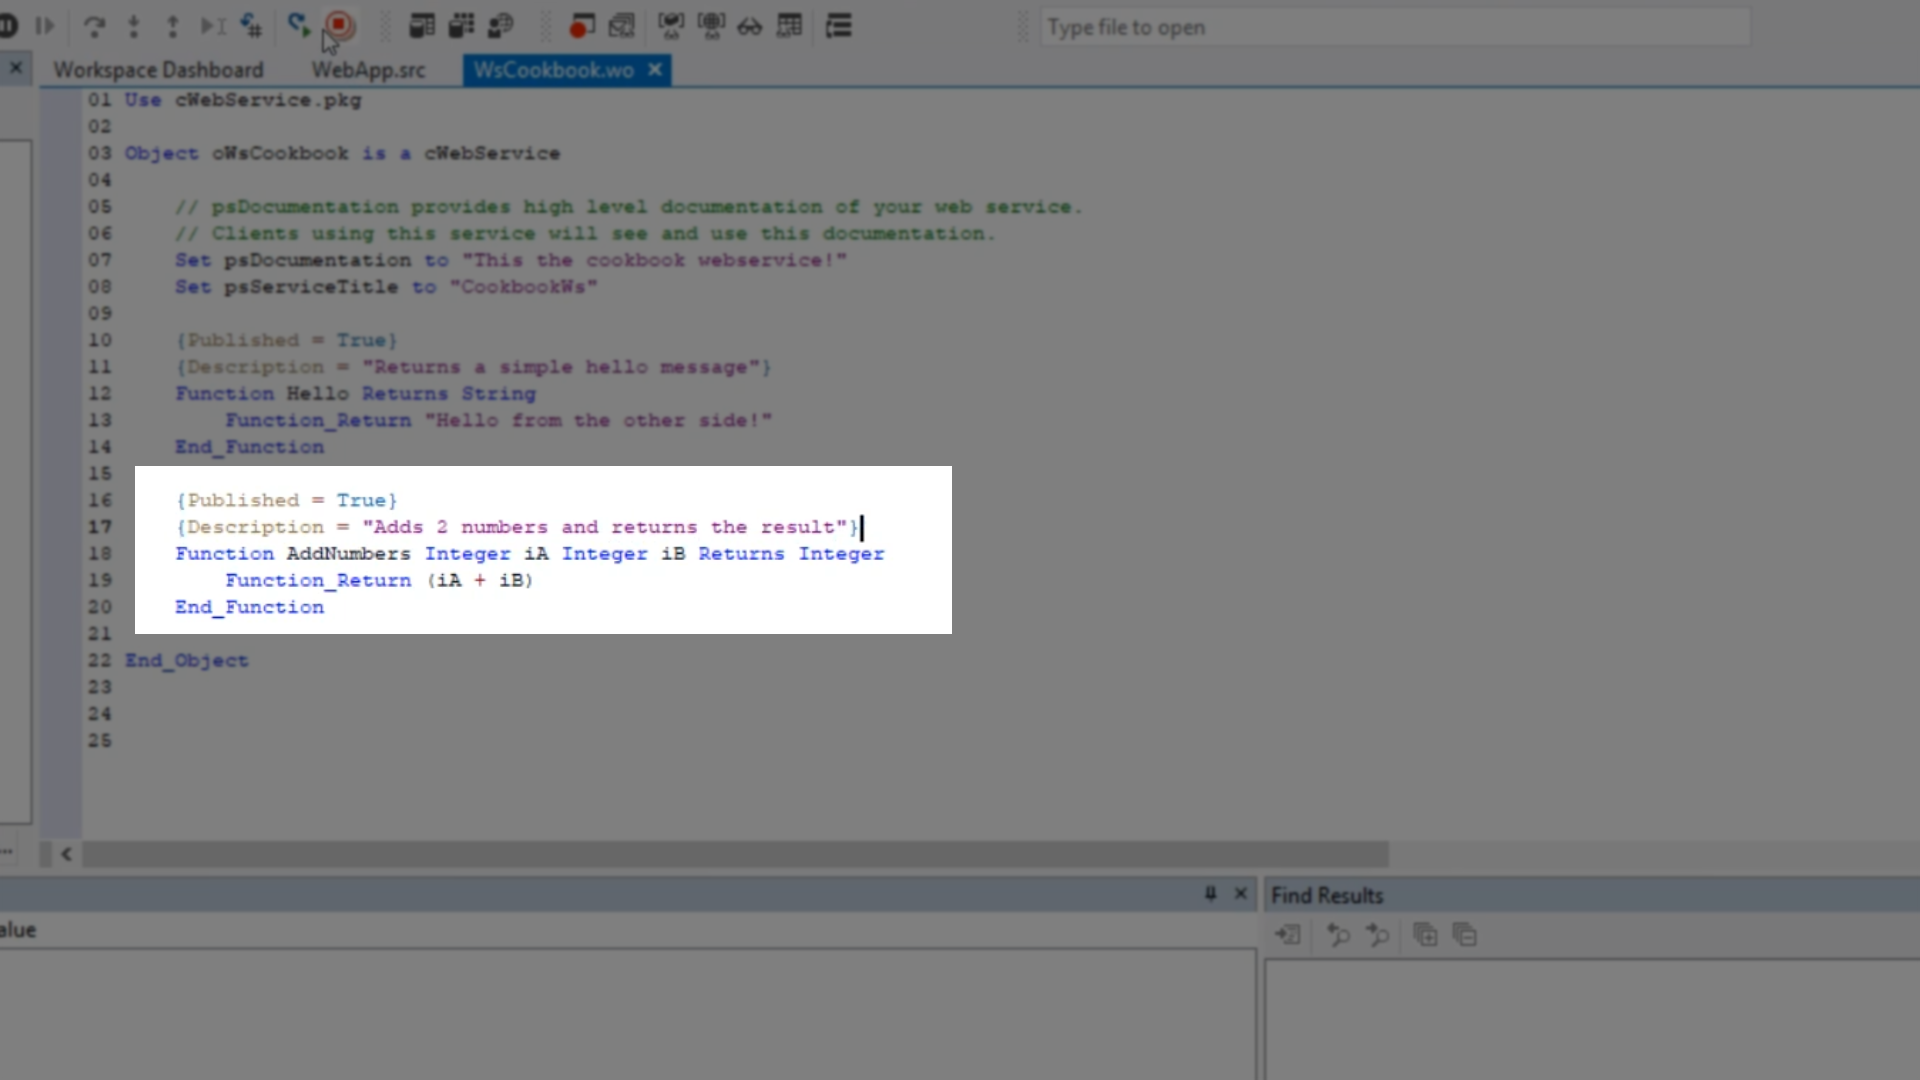
Task: Click the Restart program icon
Action: pos(297,25)
